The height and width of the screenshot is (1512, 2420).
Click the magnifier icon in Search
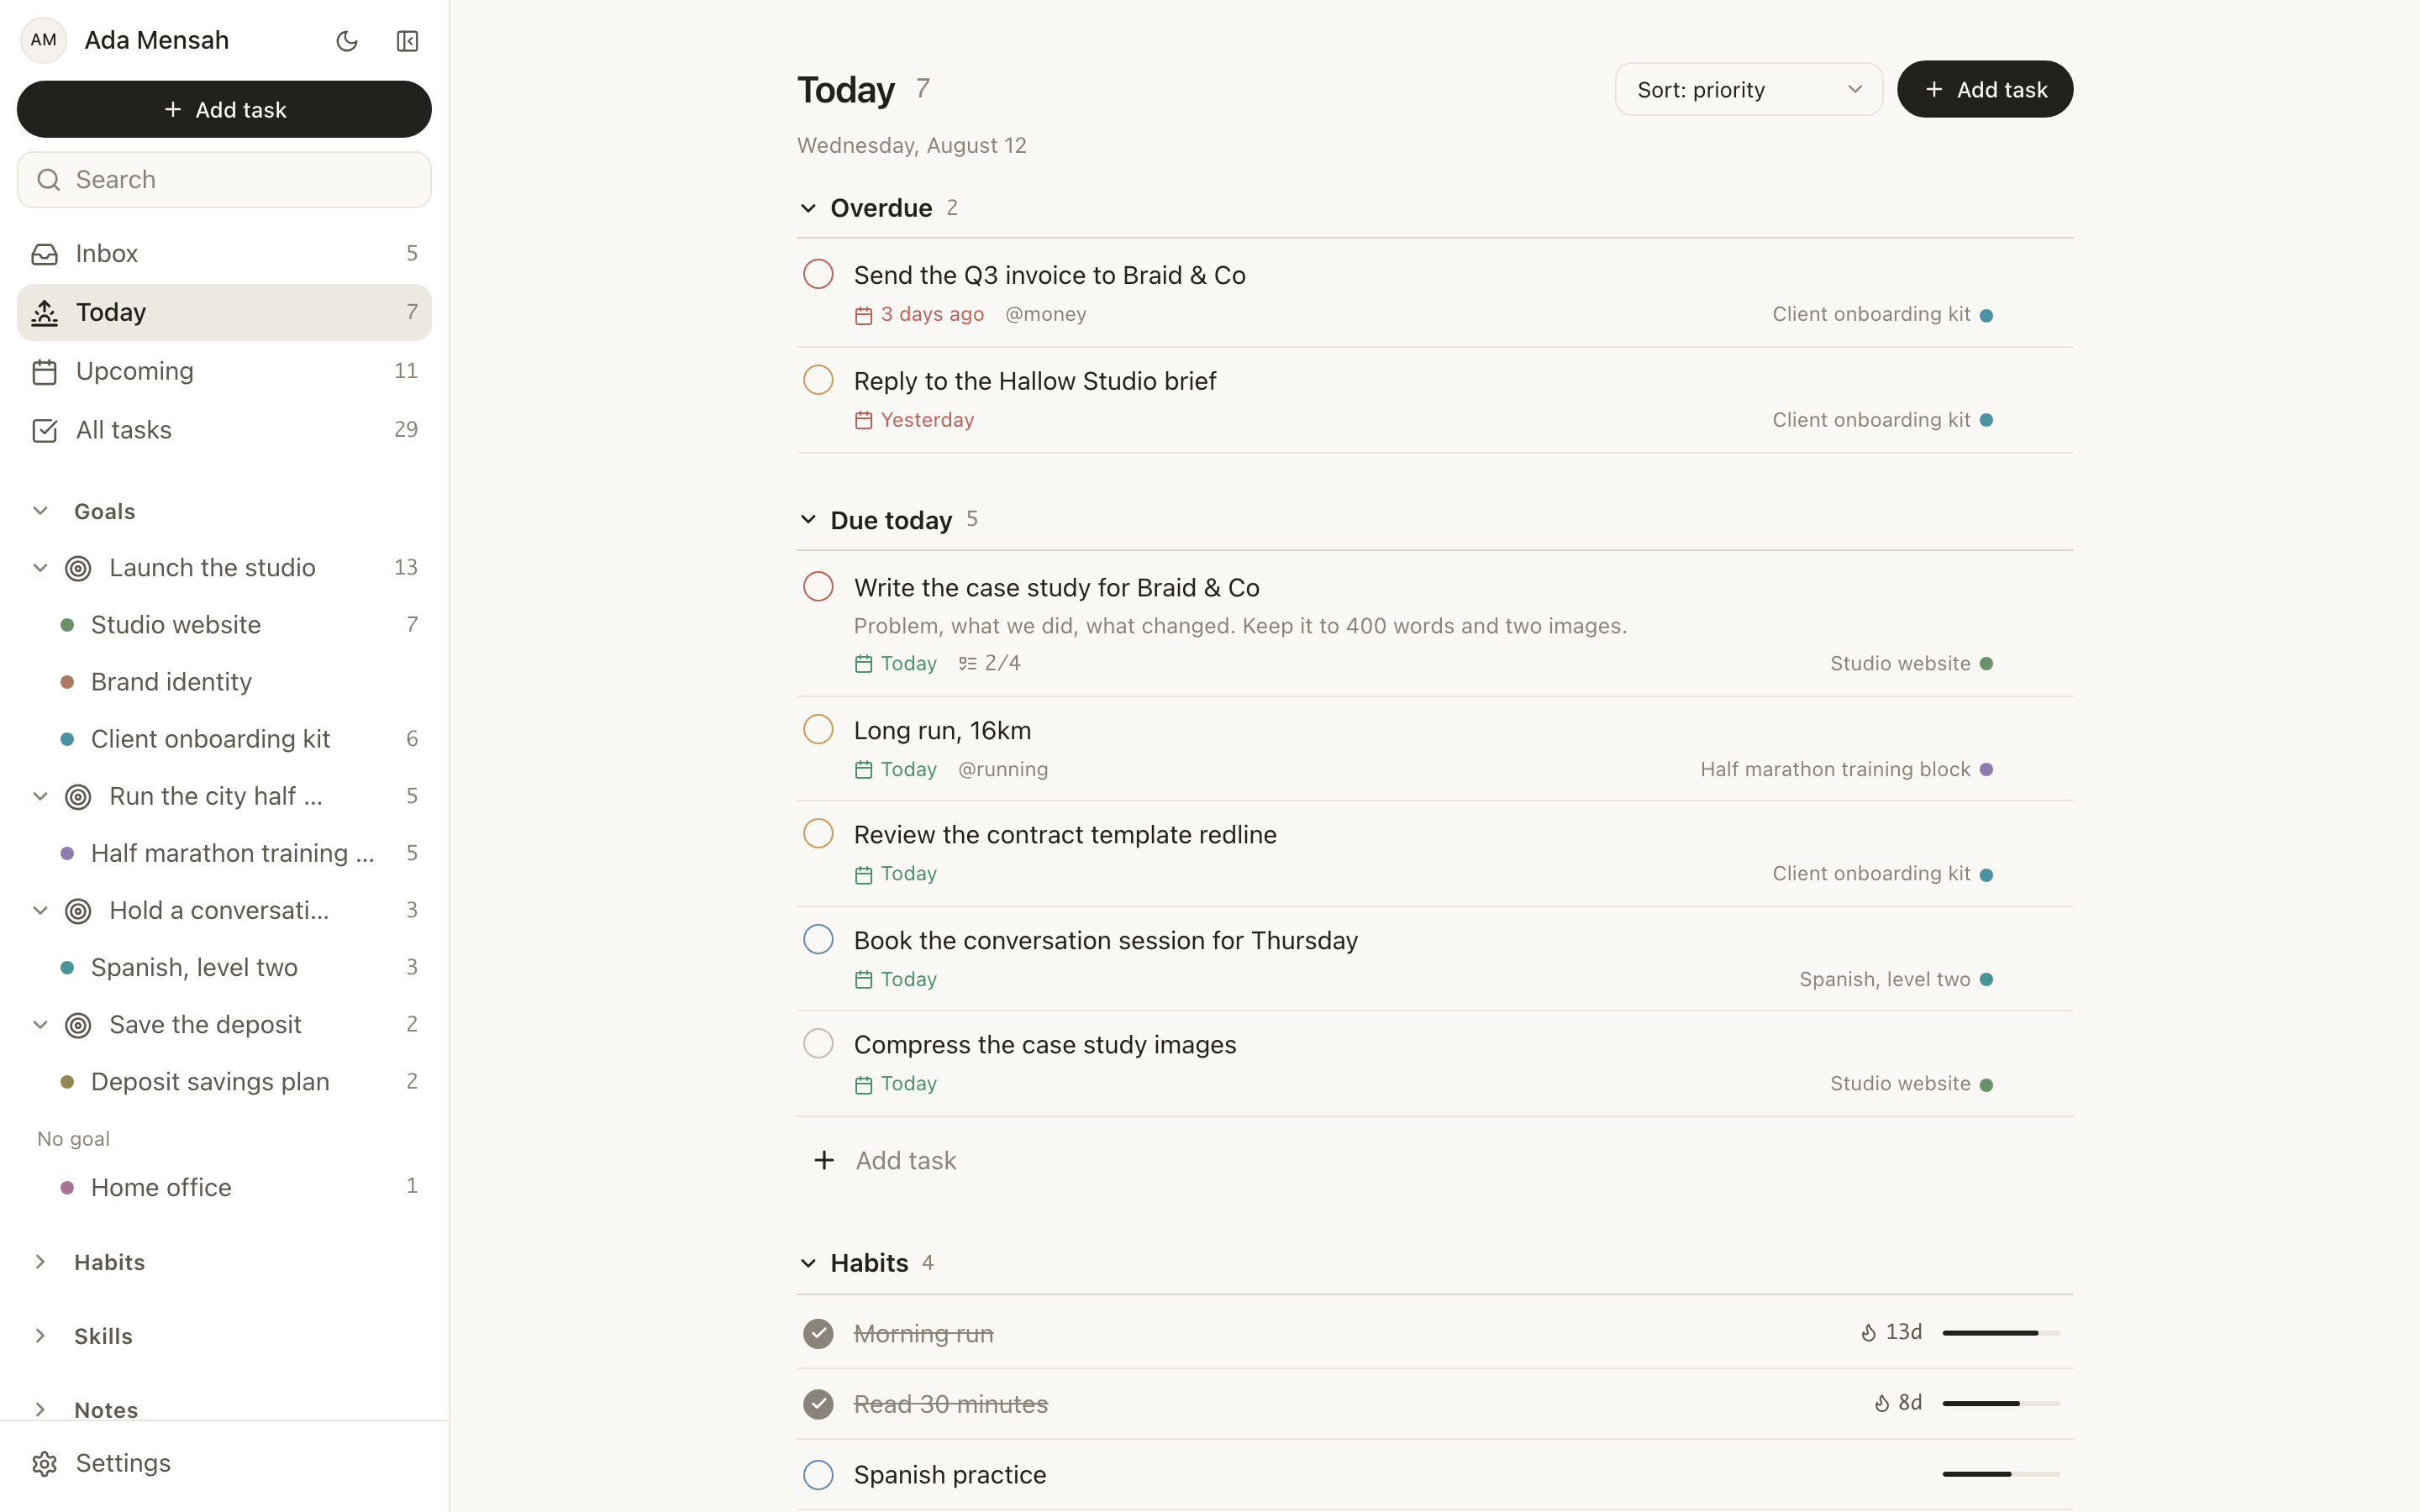tap(48, 180)
